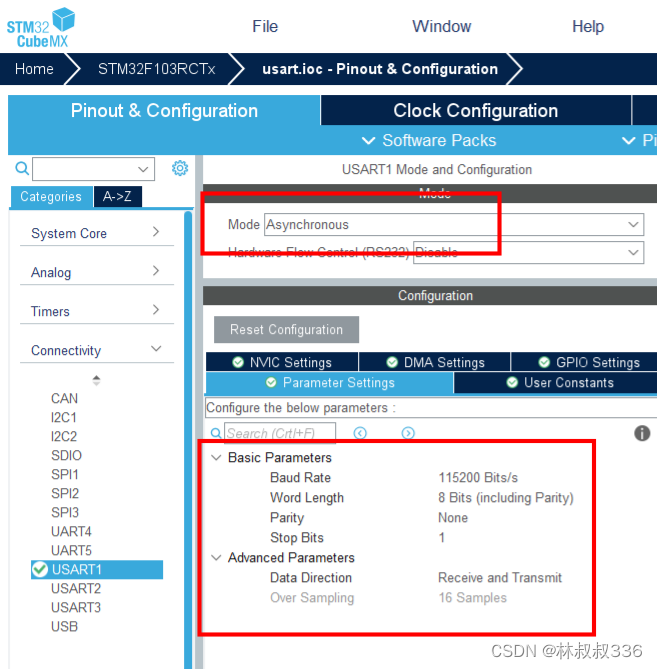Go to Home breadcrumb
This screenshot has width=657, height=669.
(34, 69)
